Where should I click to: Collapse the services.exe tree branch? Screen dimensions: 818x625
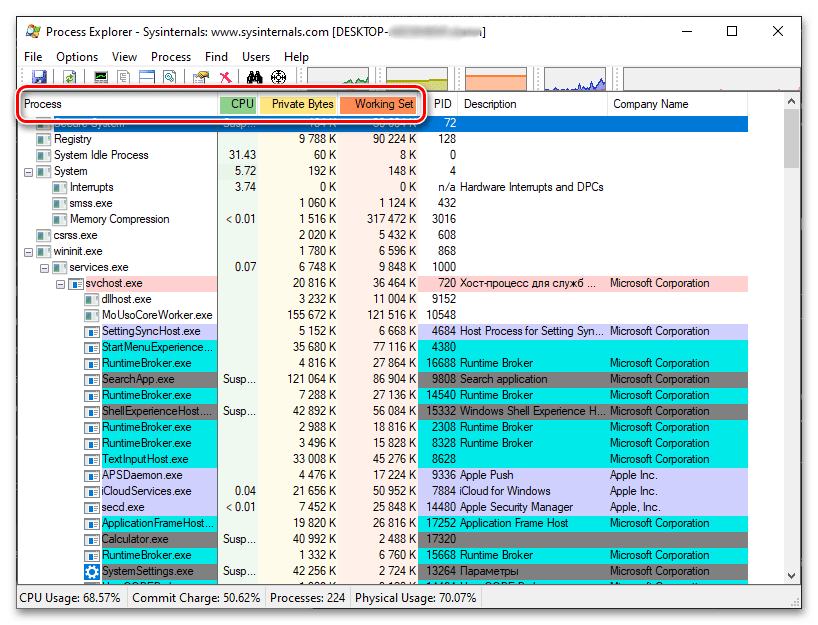(x=45, y=267)
